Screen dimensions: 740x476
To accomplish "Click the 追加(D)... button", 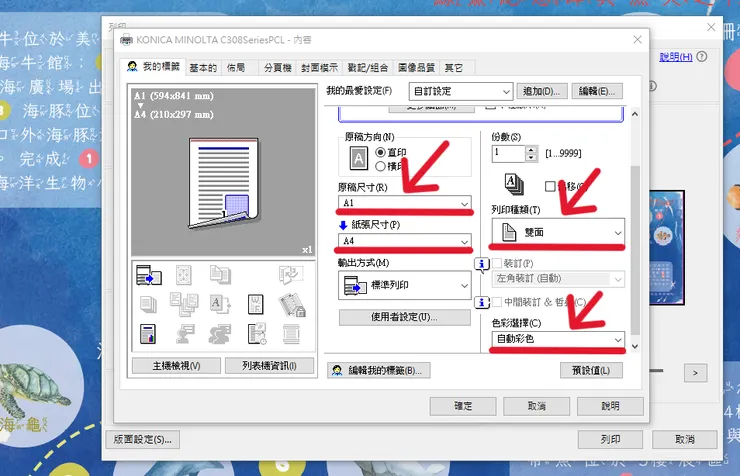I will point(542,91).
